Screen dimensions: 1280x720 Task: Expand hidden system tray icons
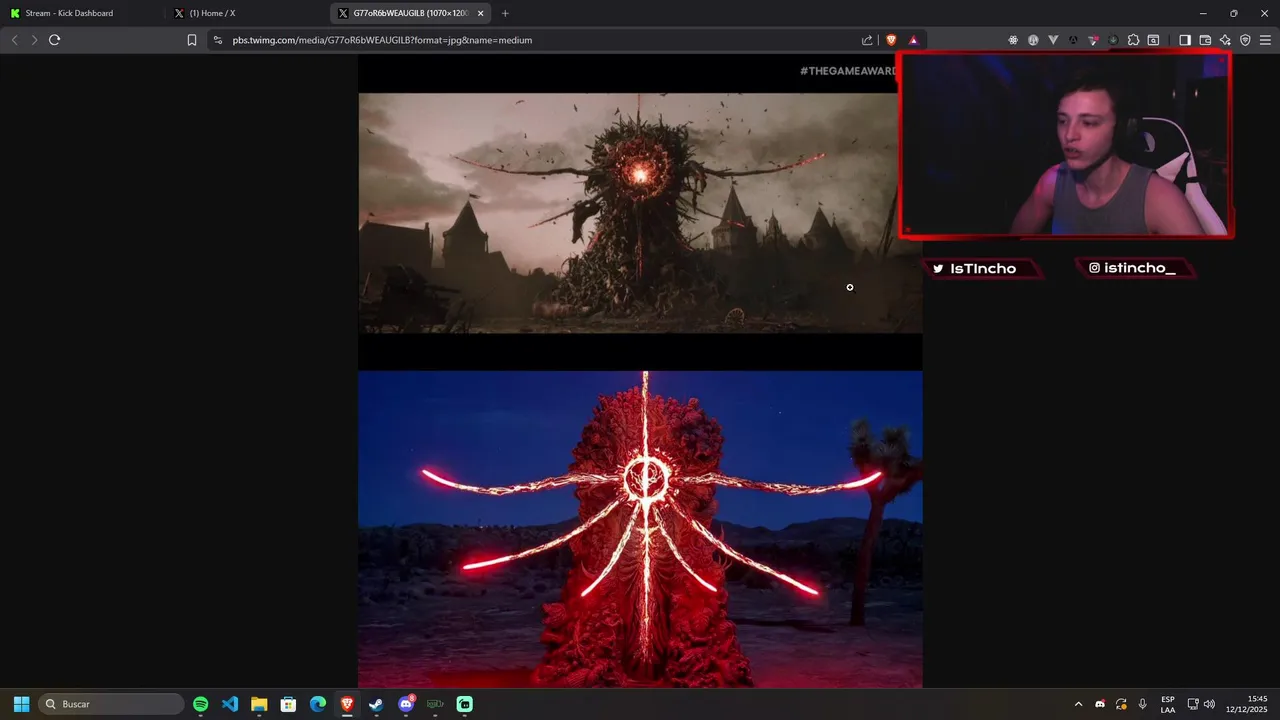1078,704
